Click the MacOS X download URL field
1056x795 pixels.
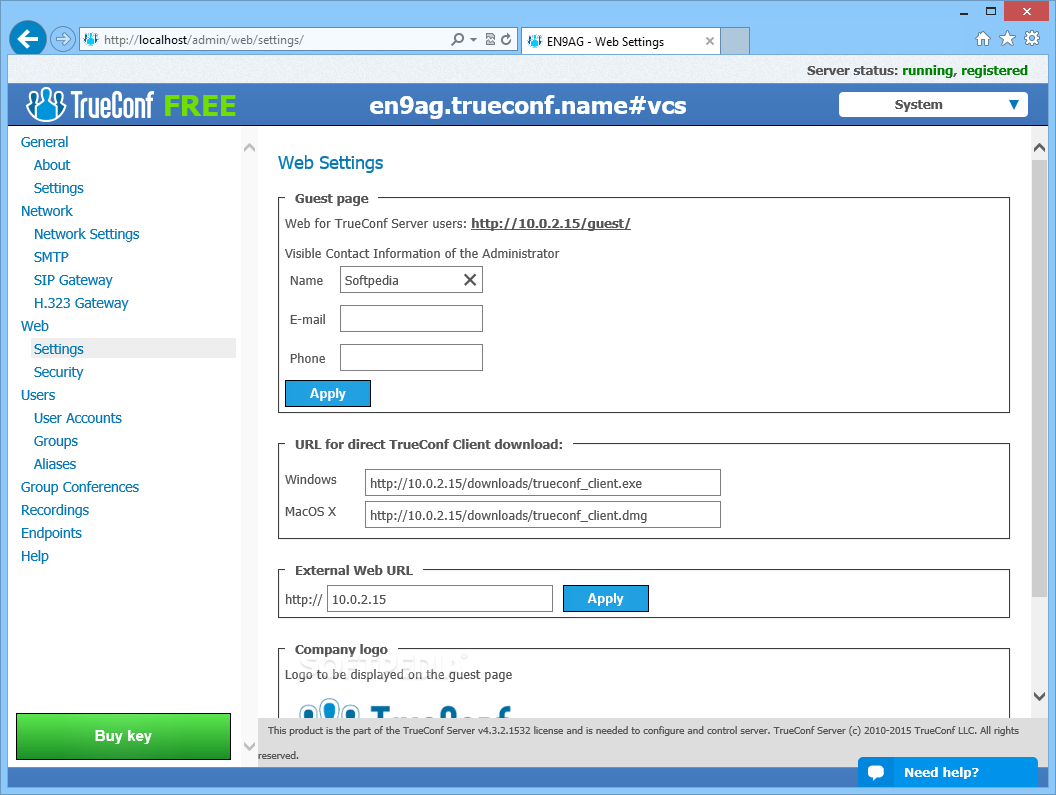pyautogui.click(x=542, y=515)
